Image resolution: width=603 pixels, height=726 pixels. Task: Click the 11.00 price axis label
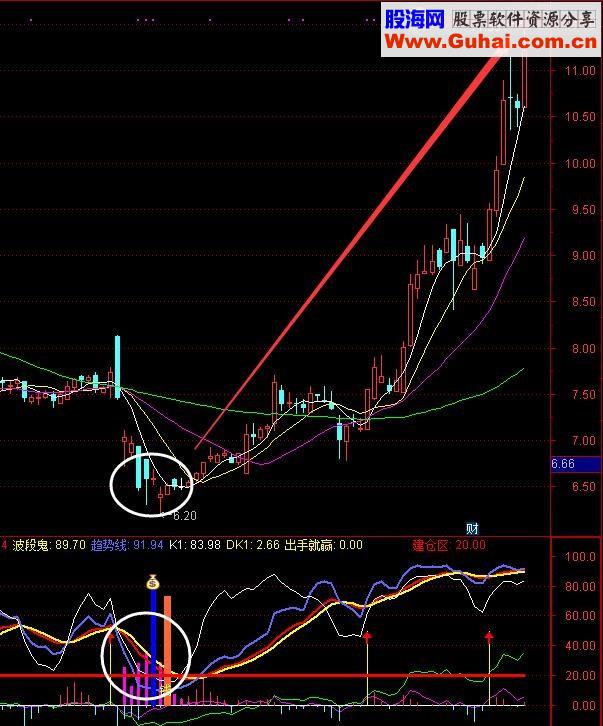pos(579,71)
